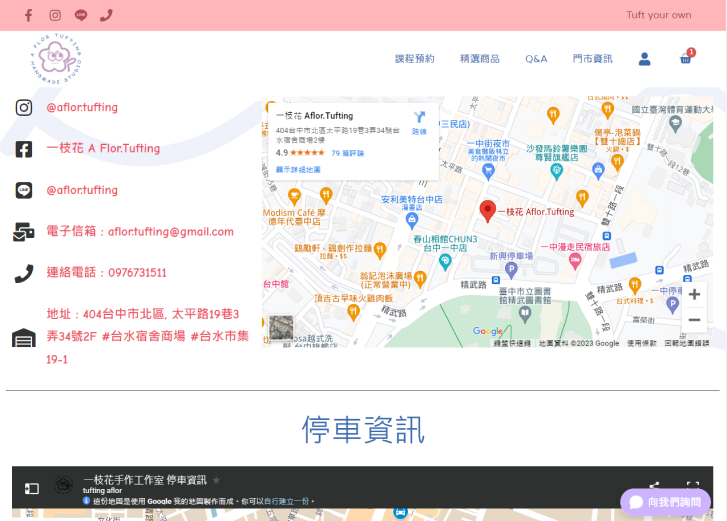
Task: Click the red Aflor.Tufting map pin
Action: click(x=488, y=210)
